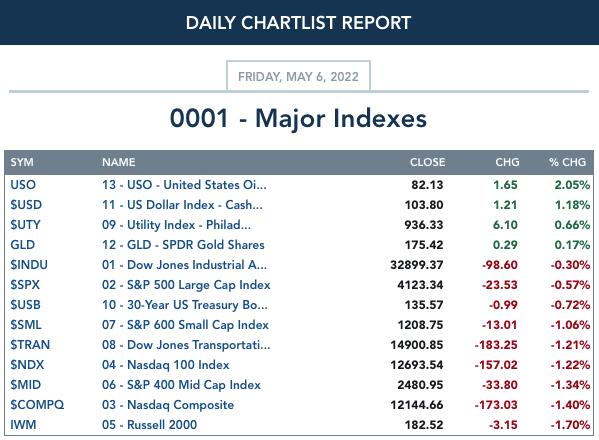This screenshot has height=440, width=599.
Task: Click the Russell 2000 name link
Action: (x=149, y=425)
